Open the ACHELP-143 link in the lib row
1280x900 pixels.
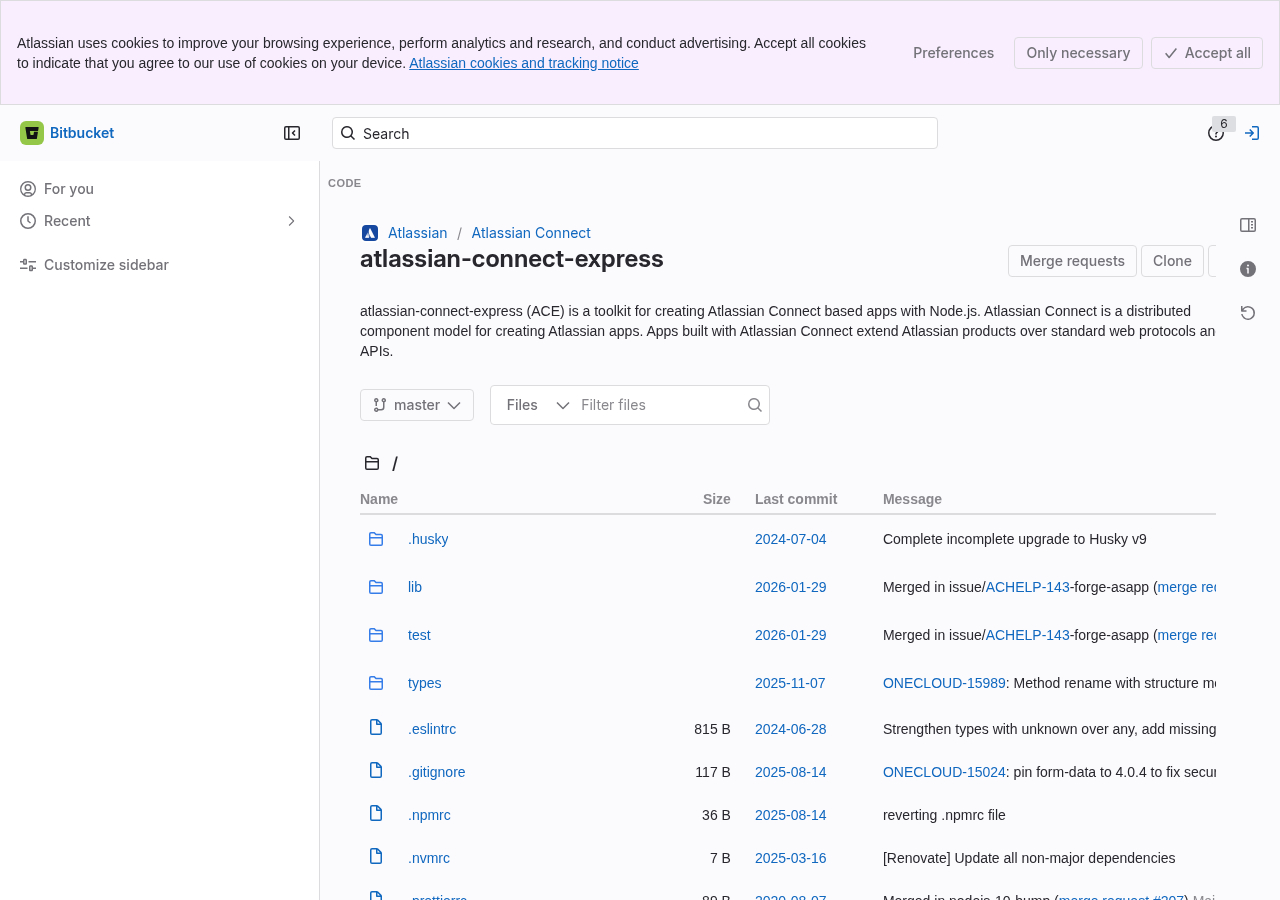pyautogui.click(x=1028, y=587)
